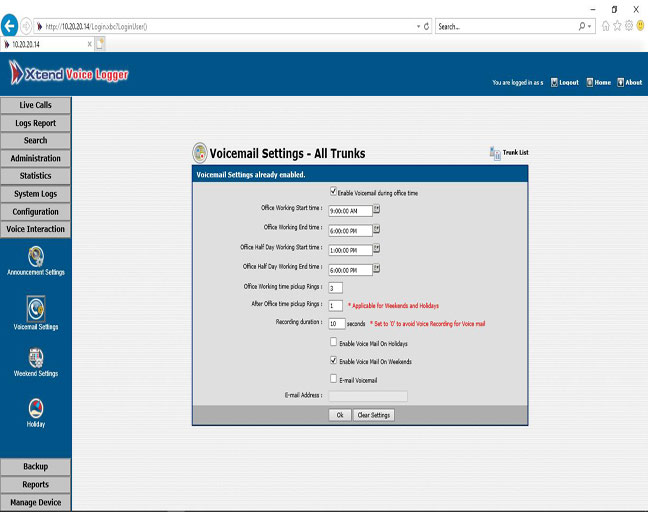Viewport: 648px width, 512px height.
Task: Select the 10.20.20.14 browser tab
Action: point(47,44)
